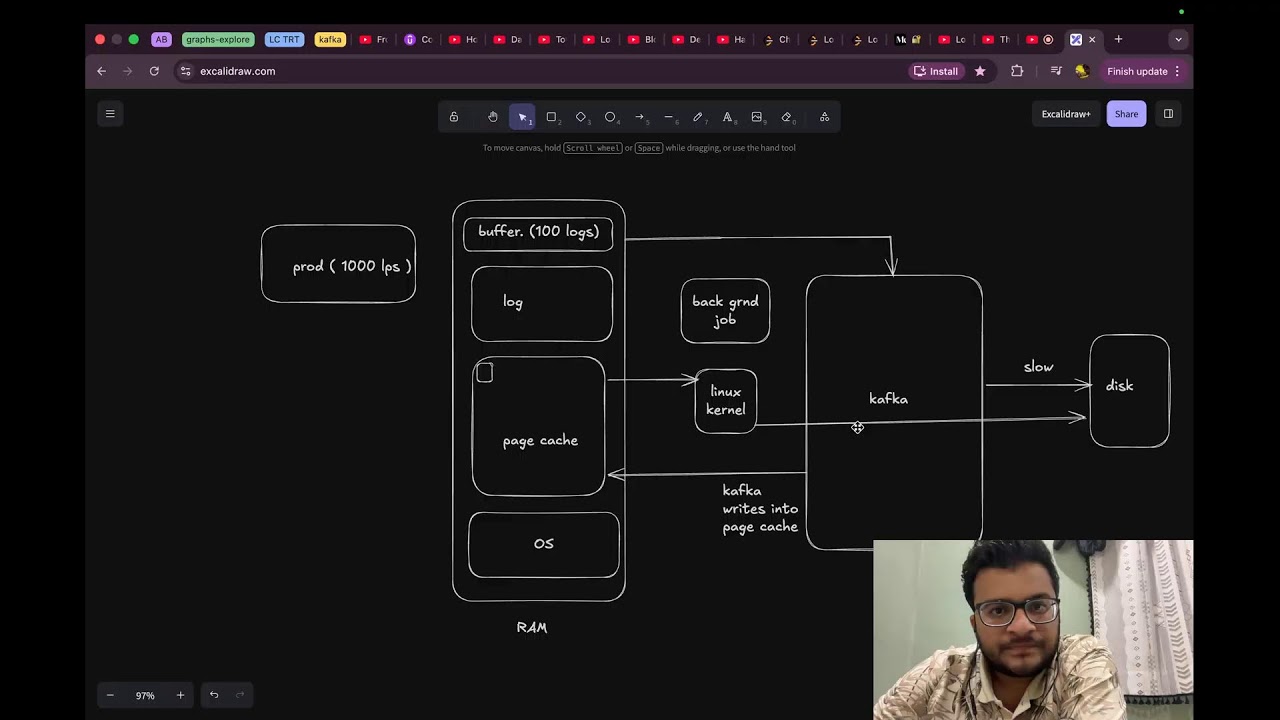Select the 'disk' box label
Screen dimensions: 1280x720
[x=1119, y=386]
